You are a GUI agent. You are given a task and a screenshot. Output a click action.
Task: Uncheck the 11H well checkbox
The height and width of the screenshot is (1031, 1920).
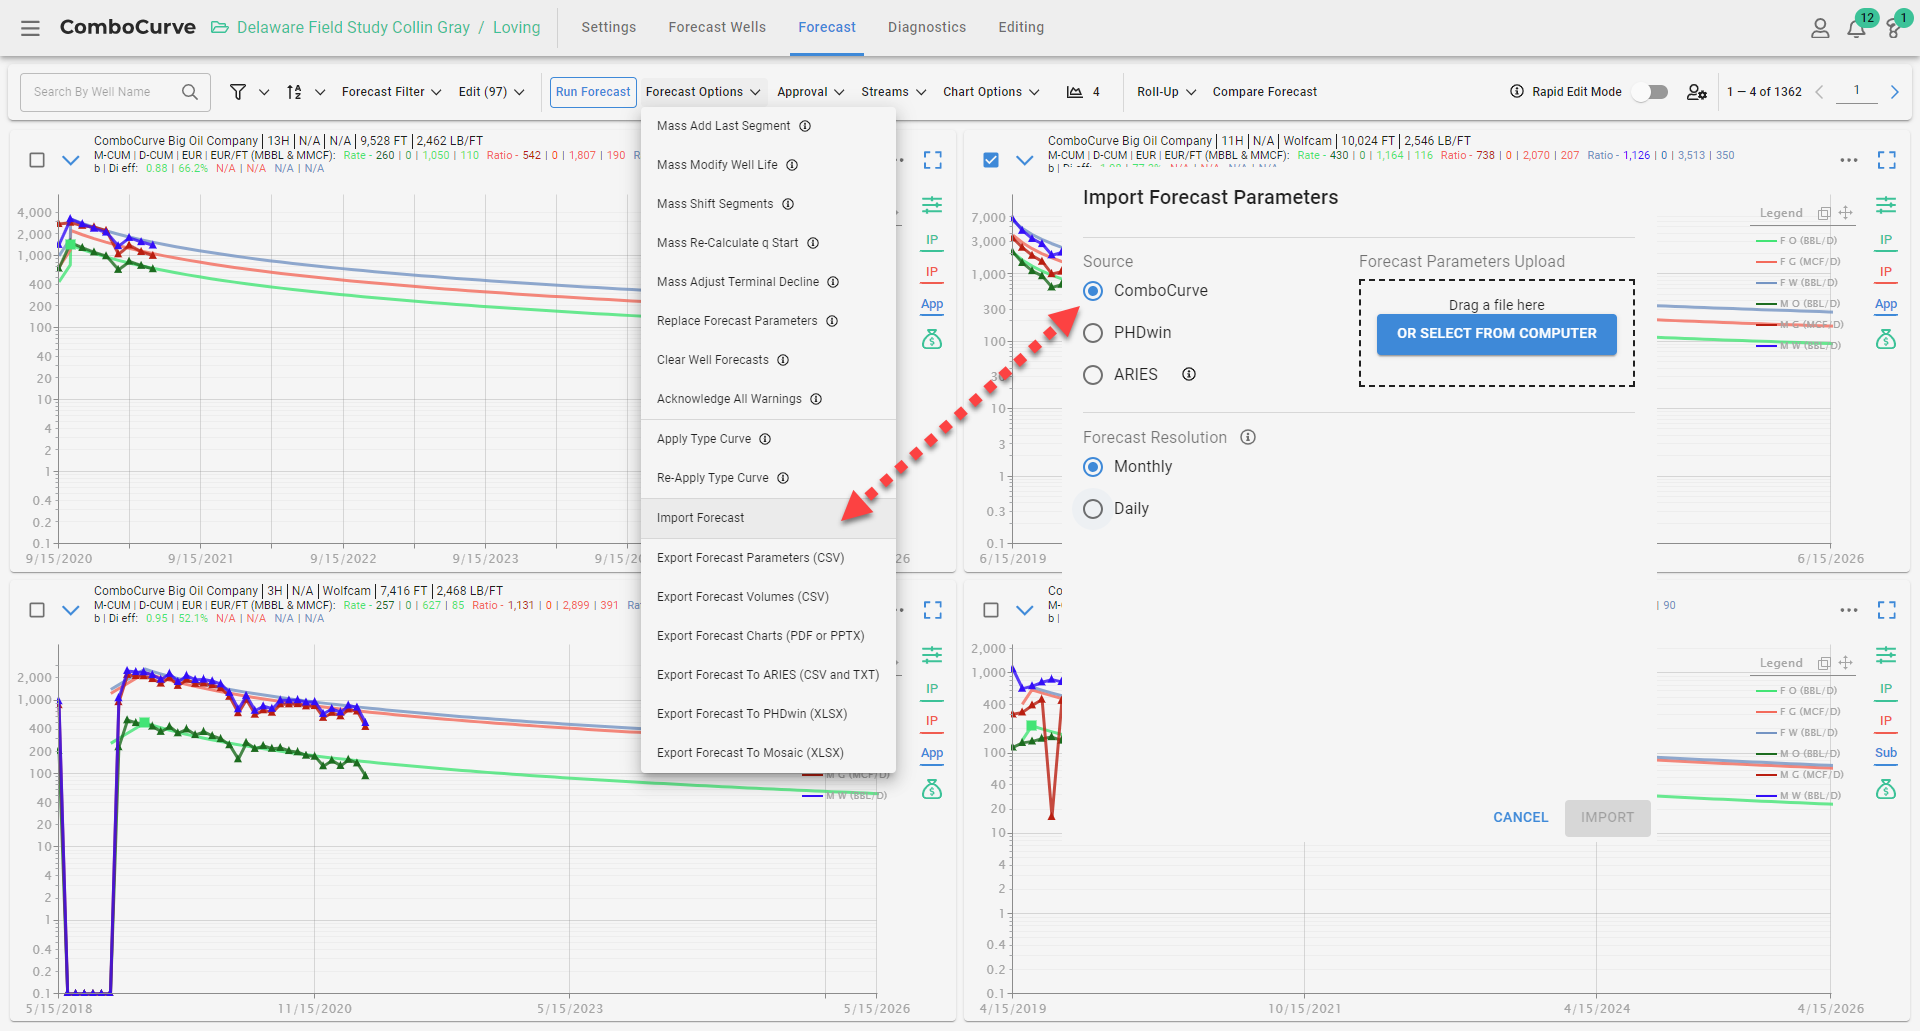pyautogui.click(x=991, y=160)
